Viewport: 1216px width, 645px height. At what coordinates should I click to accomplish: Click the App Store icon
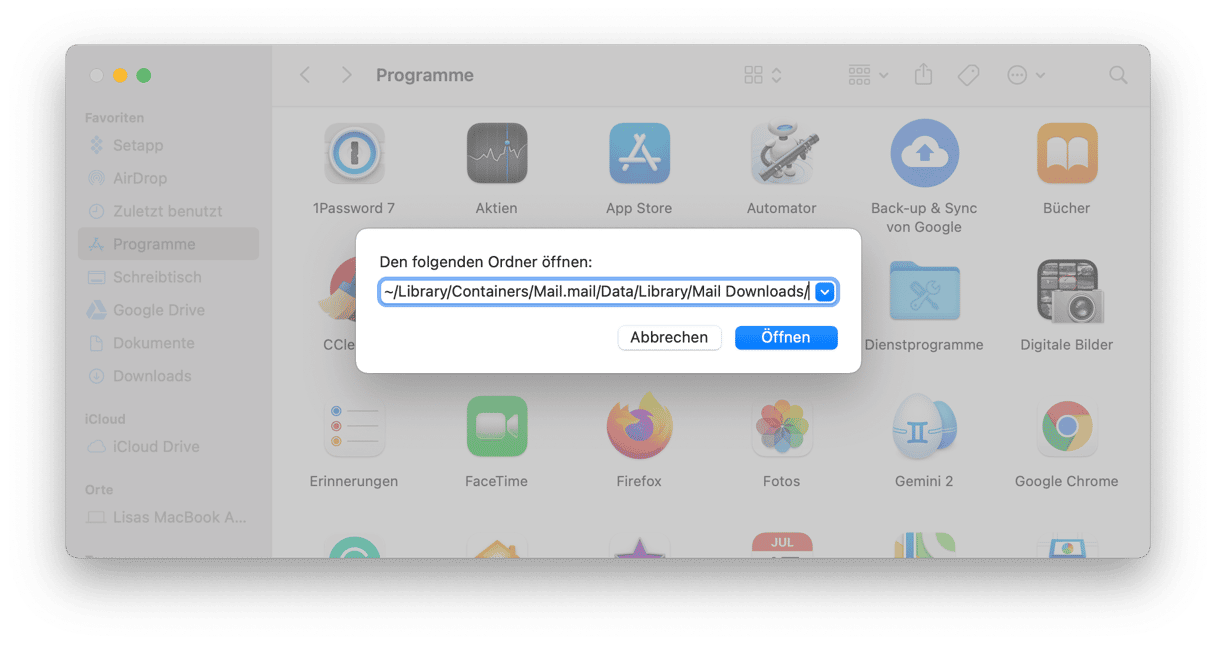(639, 153)
